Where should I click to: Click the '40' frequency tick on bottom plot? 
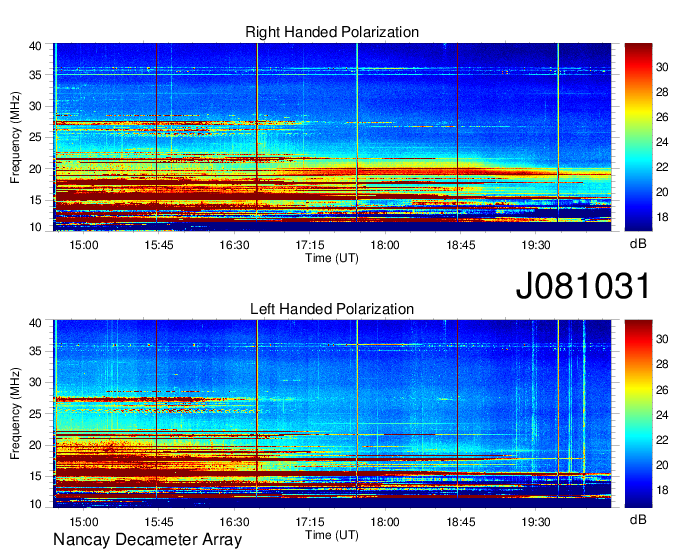[35, 323]
